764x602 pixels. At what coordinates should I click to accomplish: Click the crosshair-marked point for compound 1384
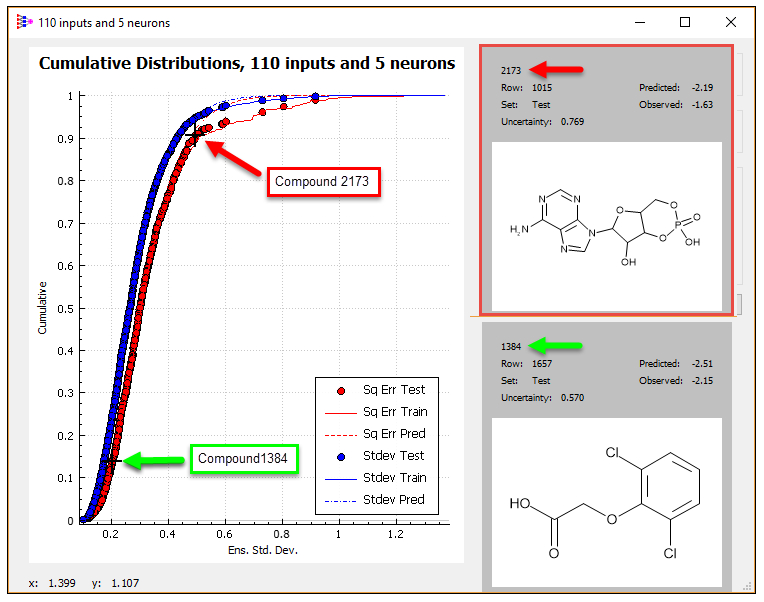point(112,461)
